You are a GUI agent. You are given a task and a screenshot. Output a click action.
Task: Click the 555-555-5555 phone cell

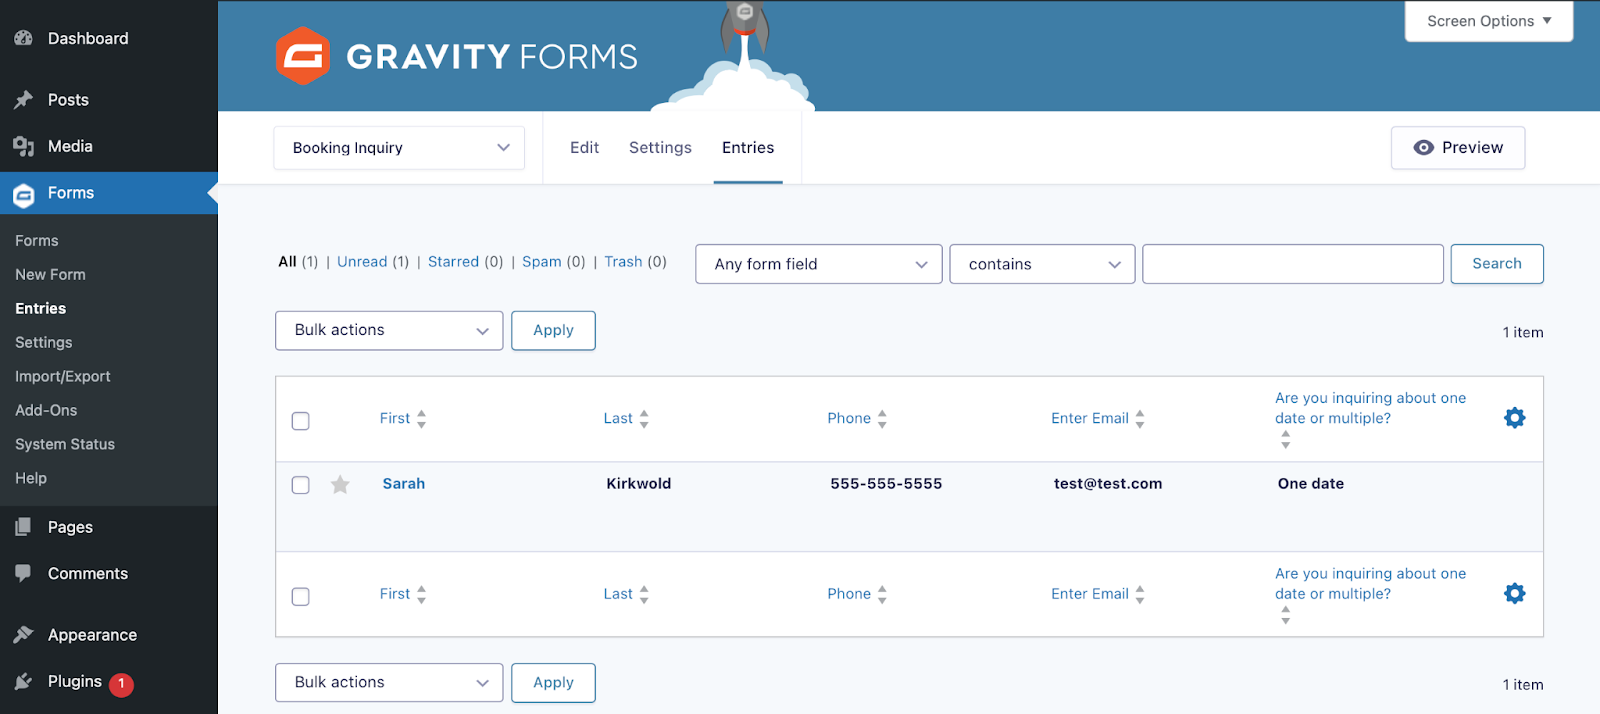pos(886,484)
